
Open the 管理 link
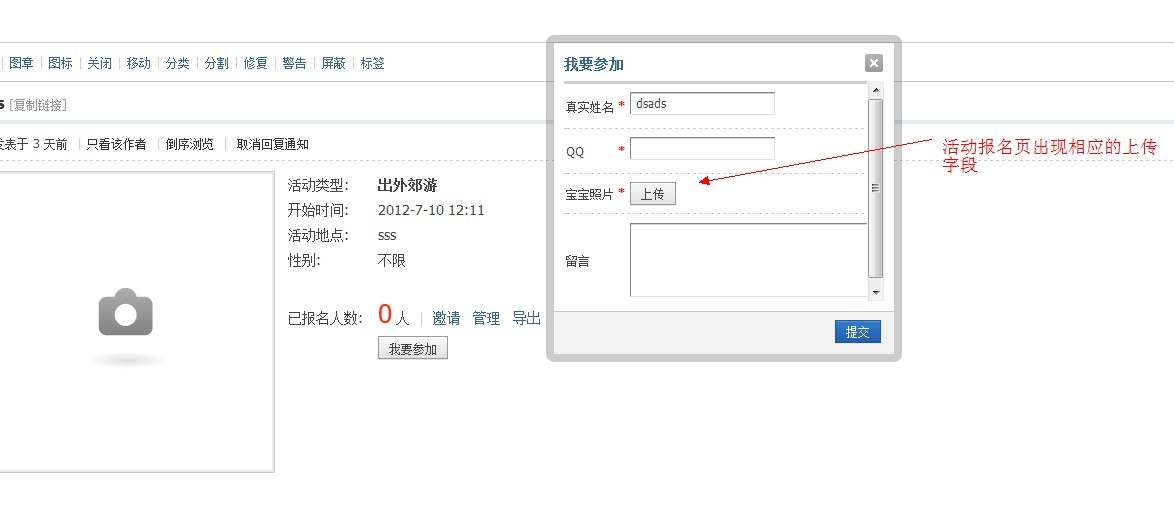click(486, 318)
